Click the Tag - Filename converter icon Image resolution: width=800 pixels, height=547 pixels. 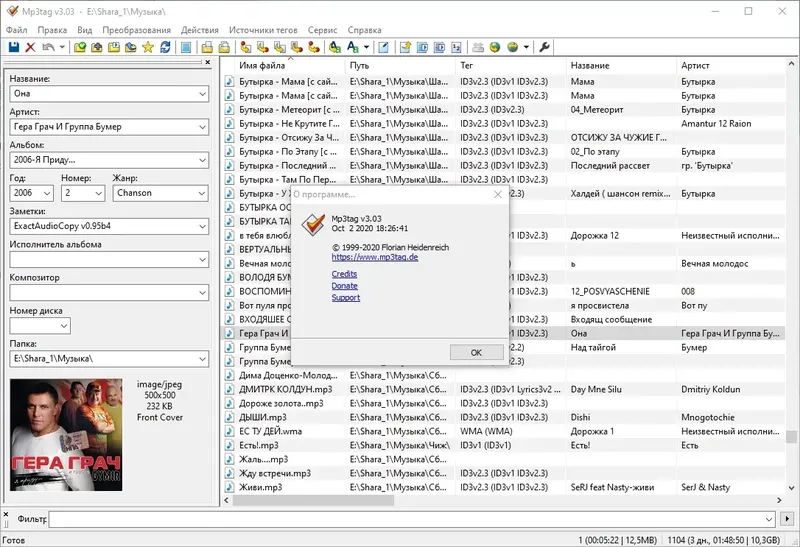246,47
